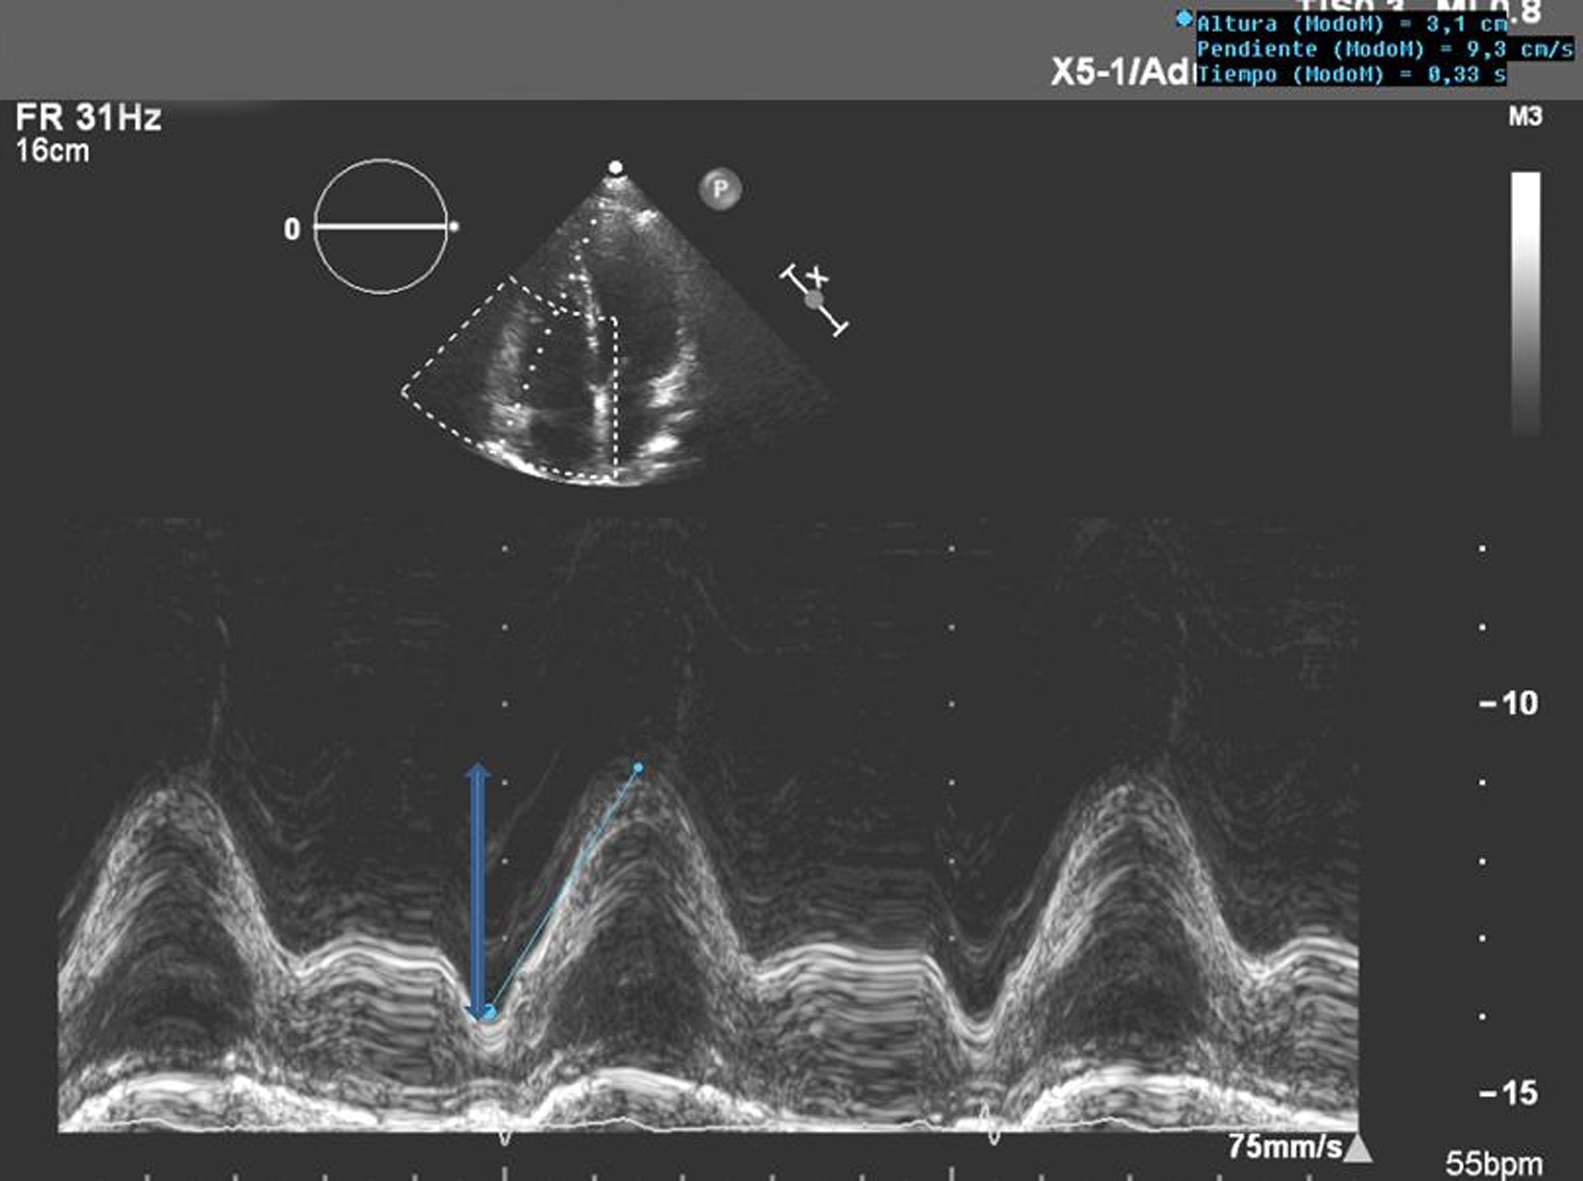Click the -15 depth scale marker
Image resolution: width=1583 pixels, height=1181 pixels.
click(1508, 1093)
